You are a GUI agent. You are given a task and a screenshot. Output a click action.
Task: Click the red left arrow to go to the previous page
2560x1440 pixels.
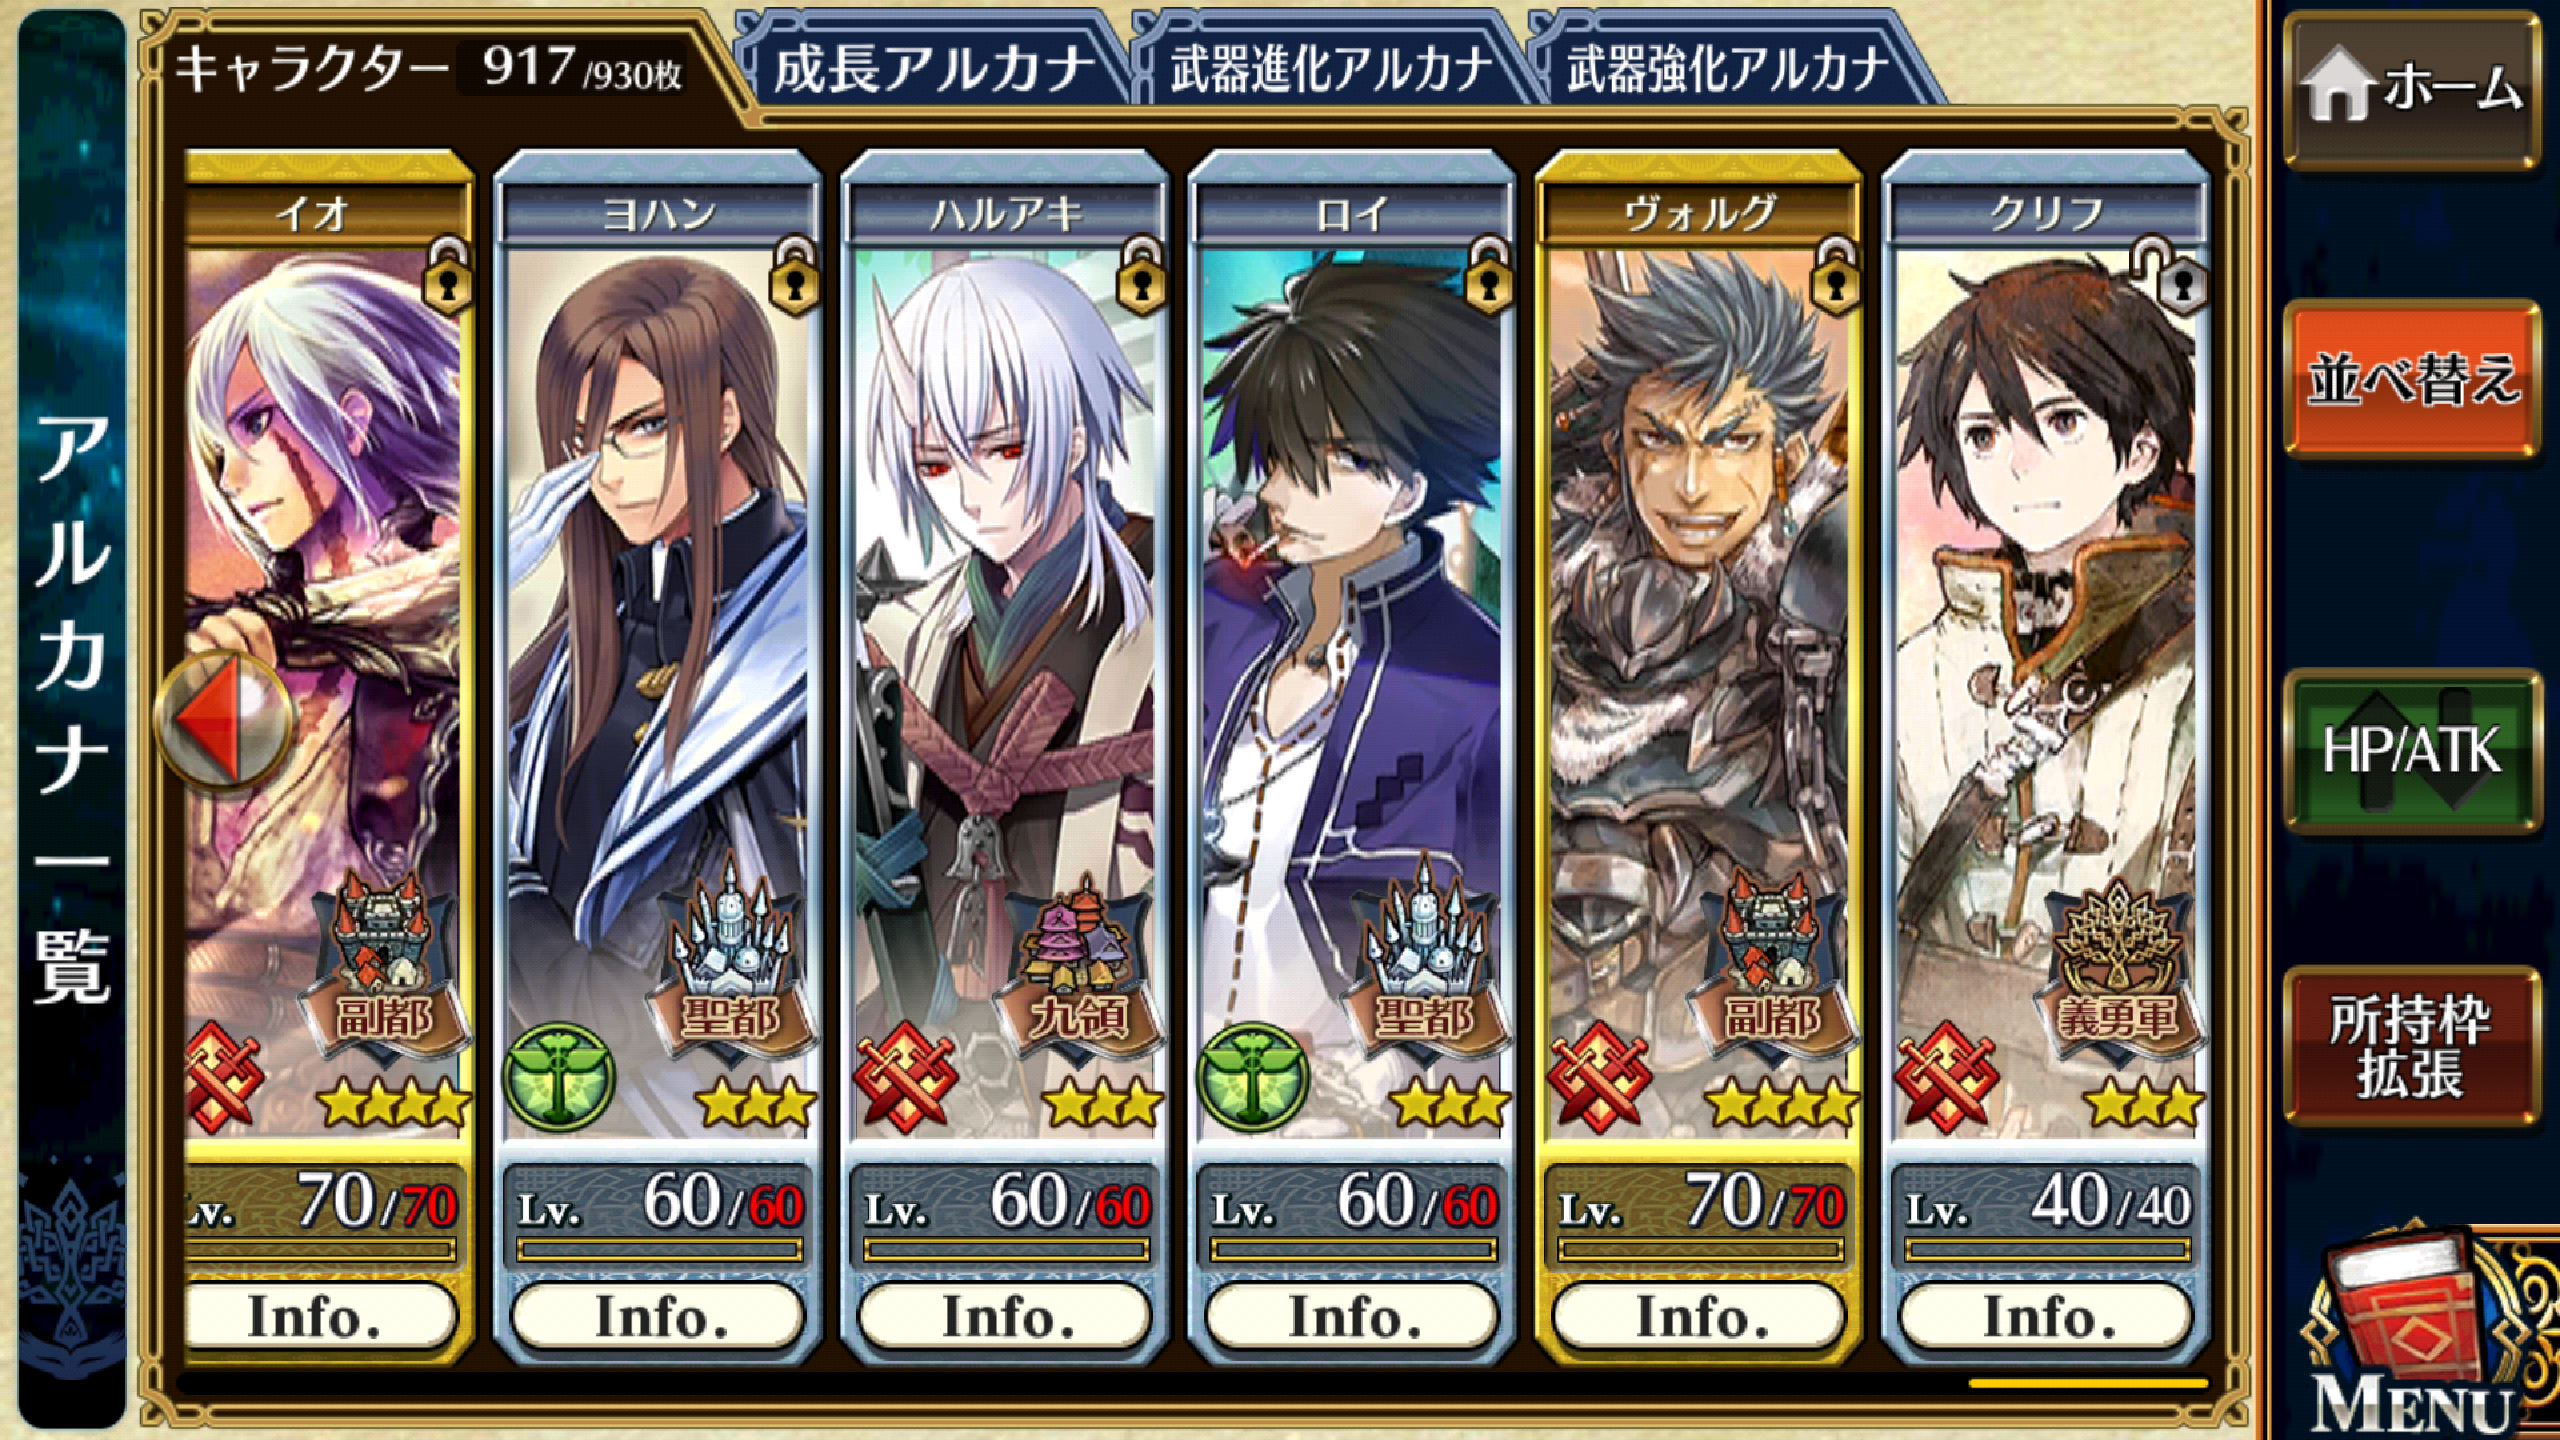(224, 720)
